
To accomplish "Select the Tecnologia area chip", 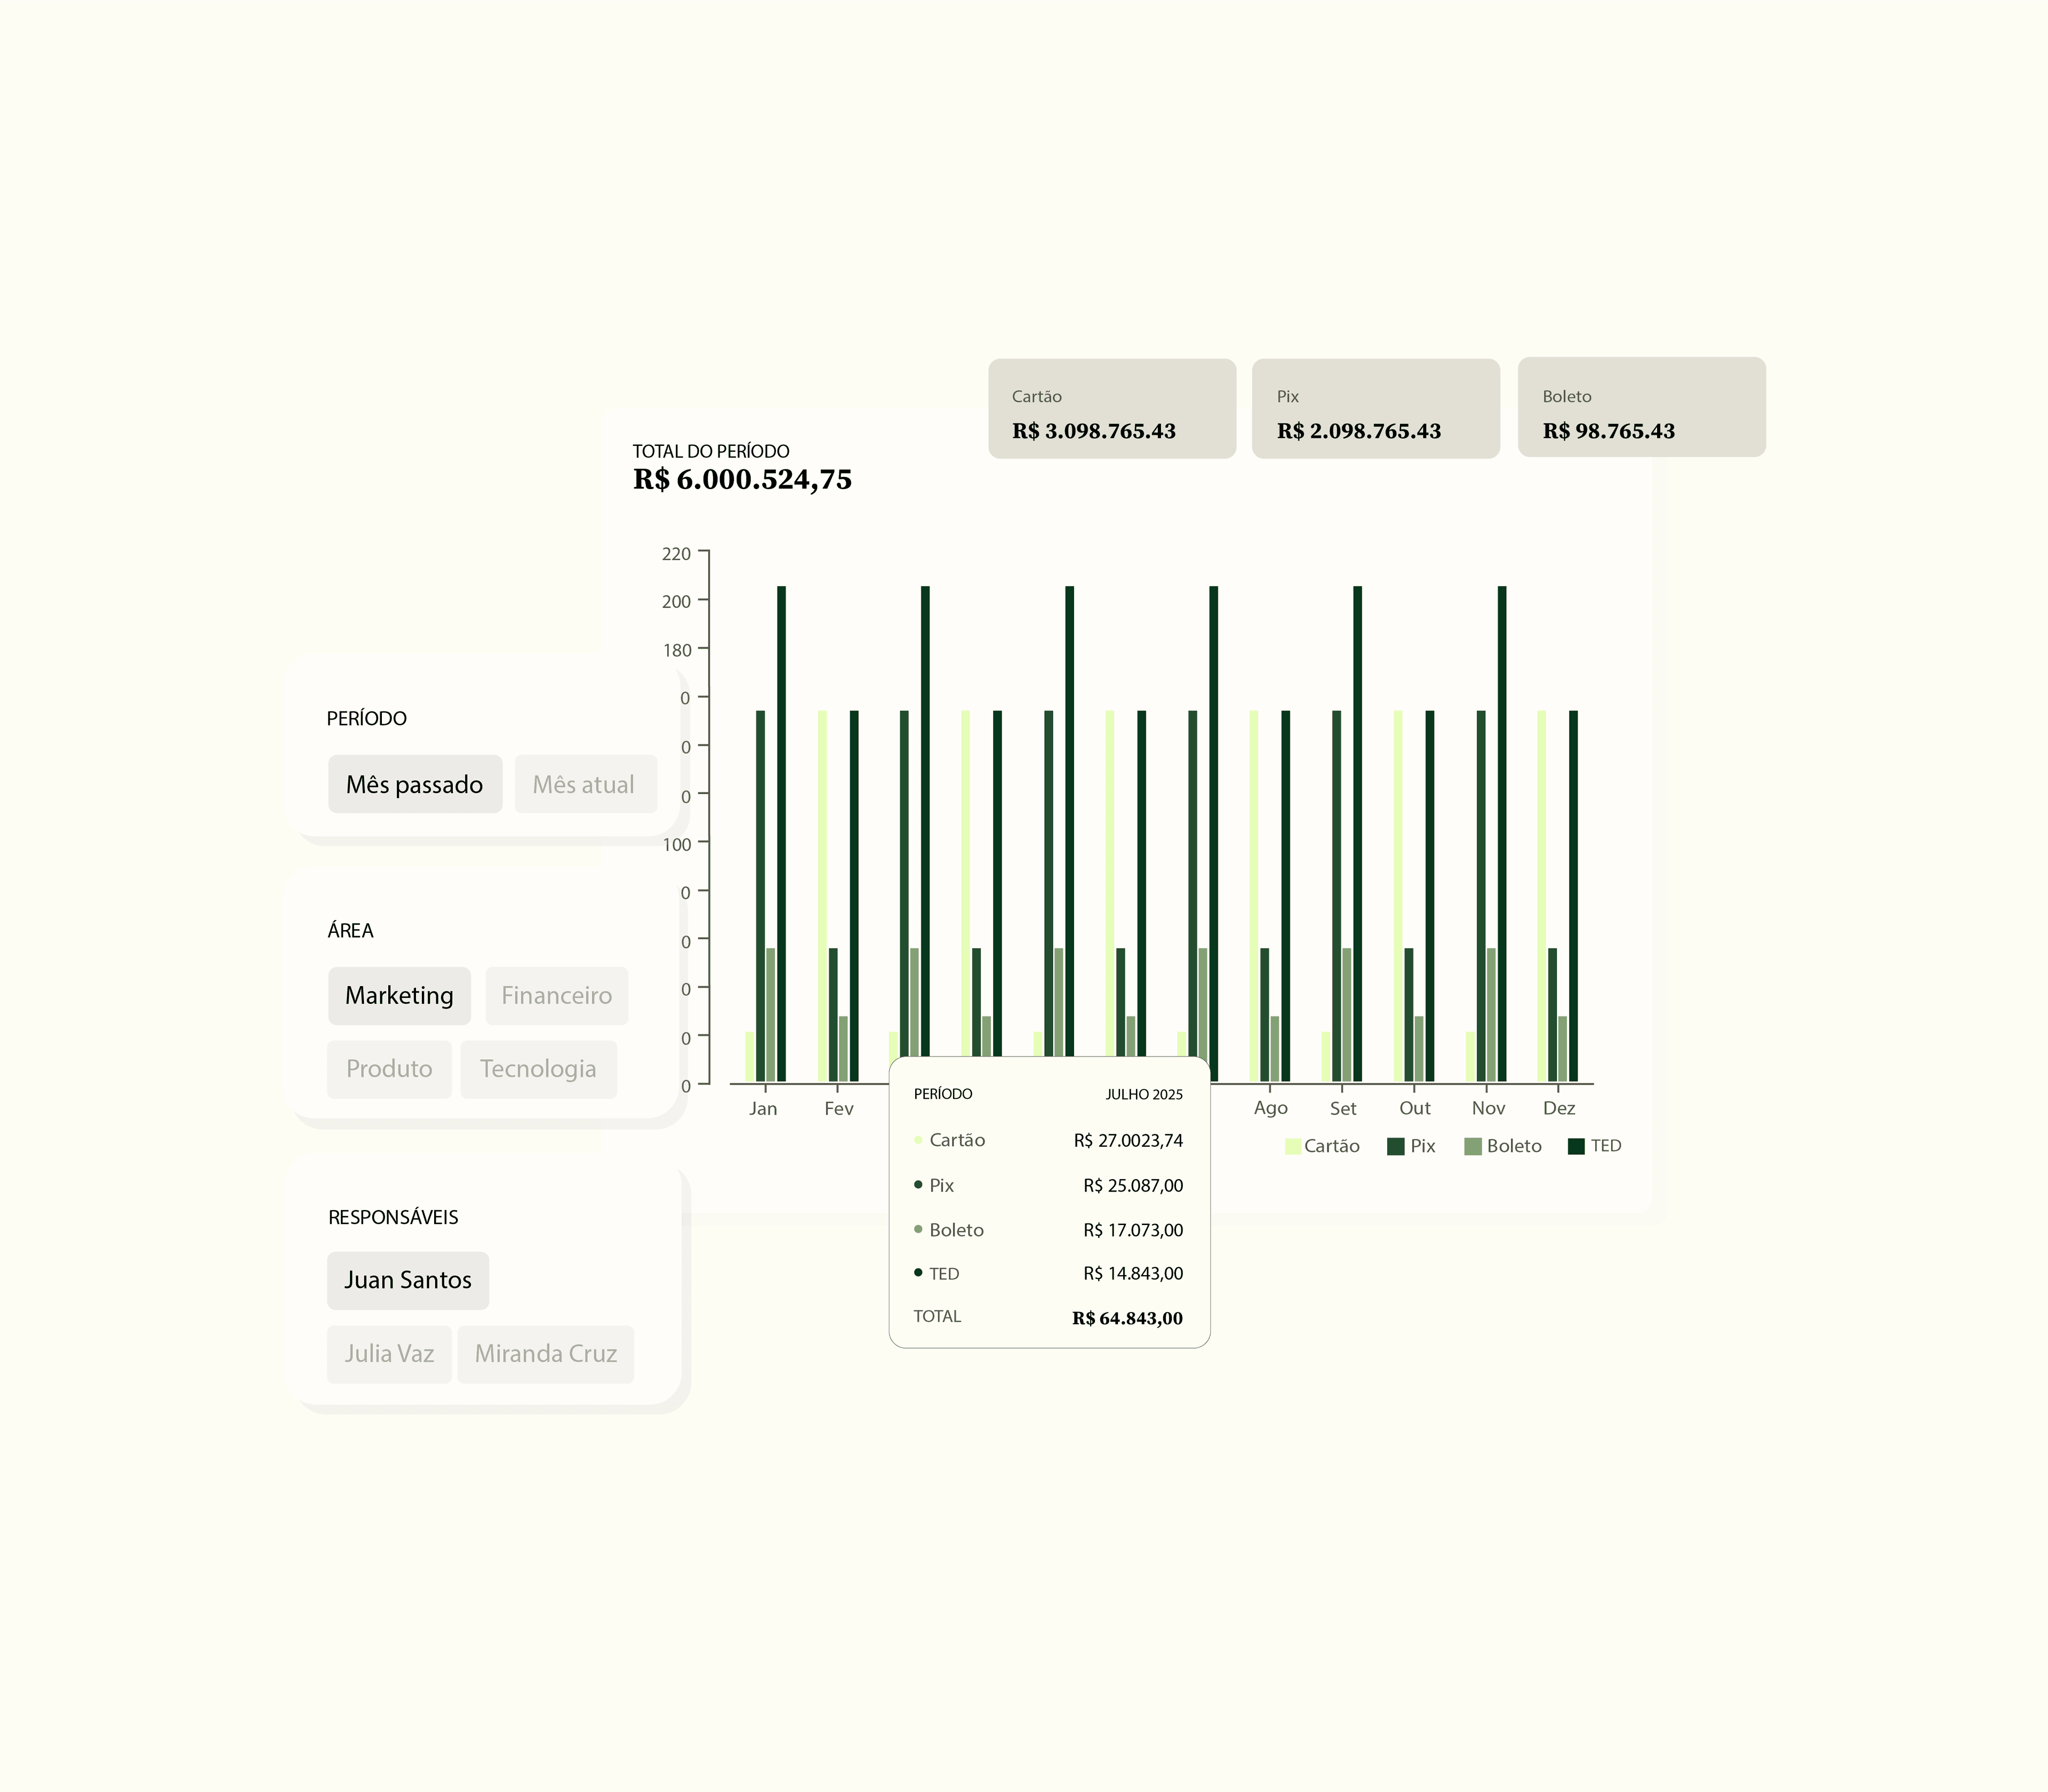I will (538, 1069).
